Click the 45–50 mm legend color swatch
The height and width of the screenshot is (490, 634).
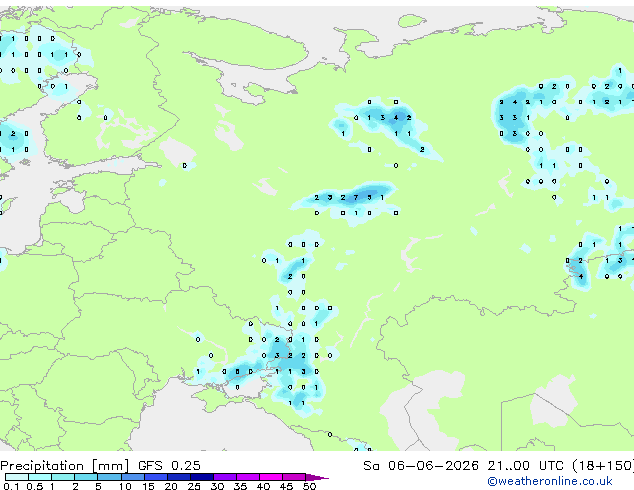coord(294,477)
